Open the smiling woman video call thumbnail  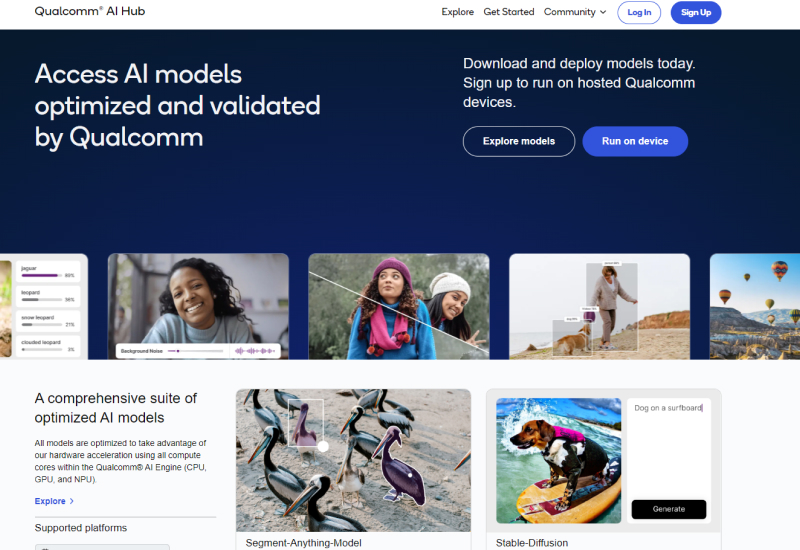point(198,306)
